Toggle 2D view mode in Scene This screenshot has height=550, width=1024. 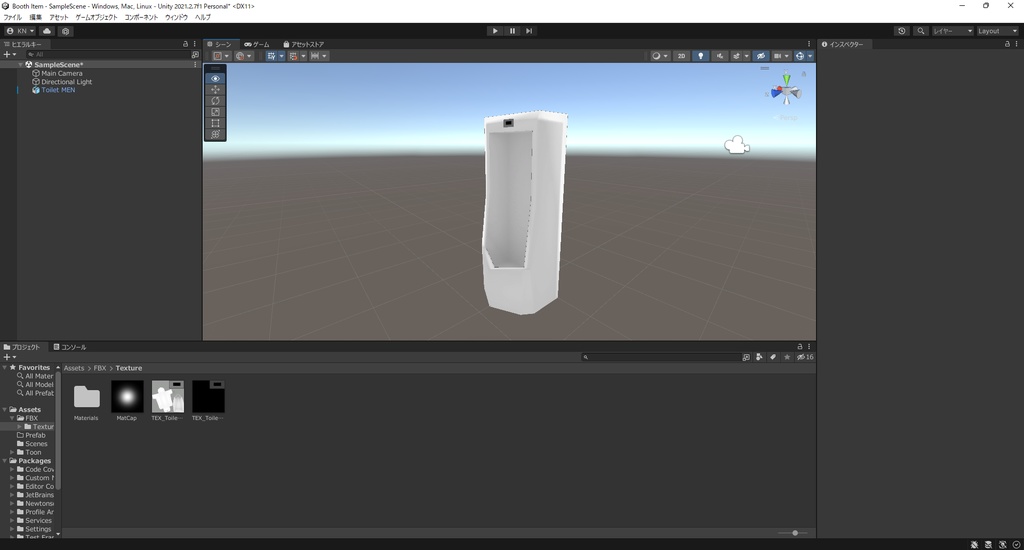pyautogui.click(x=681, y=56)
